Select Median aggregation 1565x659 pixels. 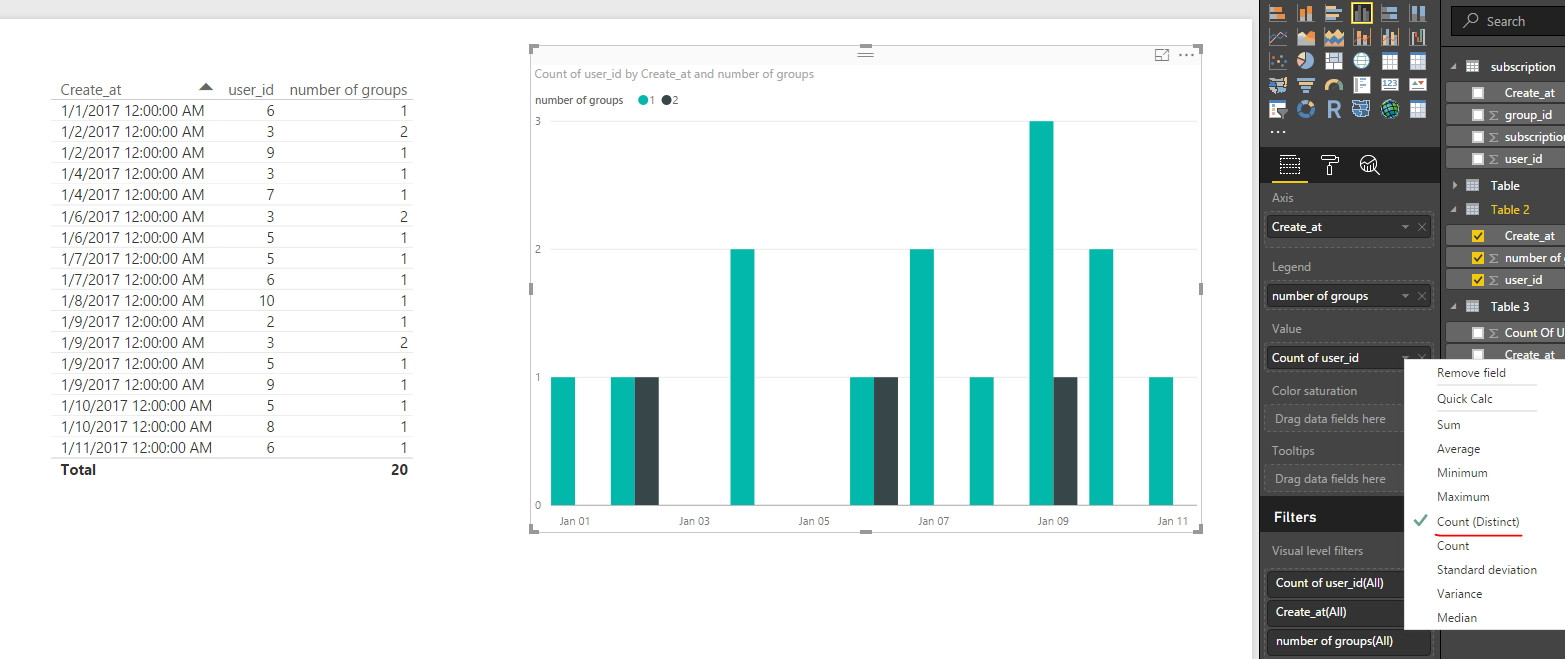click(x=1456, y=618)
